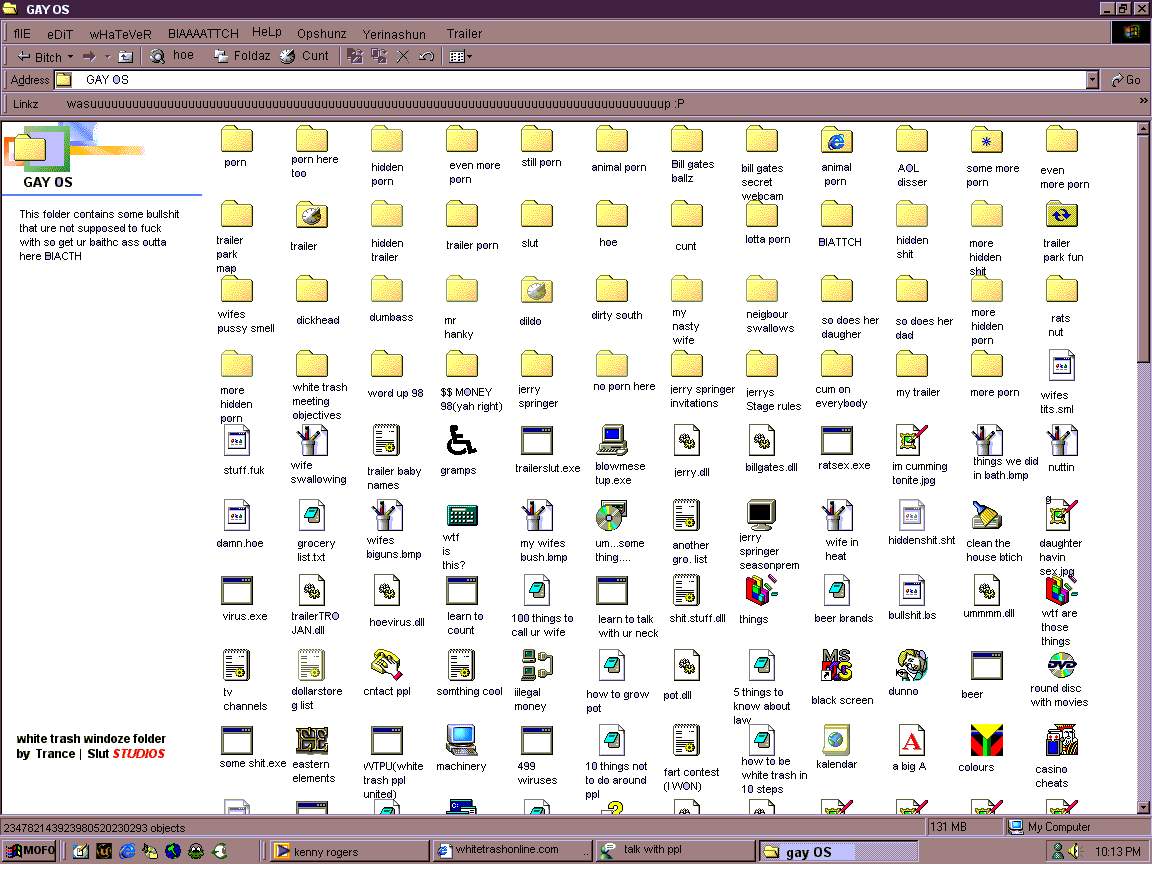Open the 'colours' icon
This screenshot has width=1152, height=875.
[x=986, y=741]
